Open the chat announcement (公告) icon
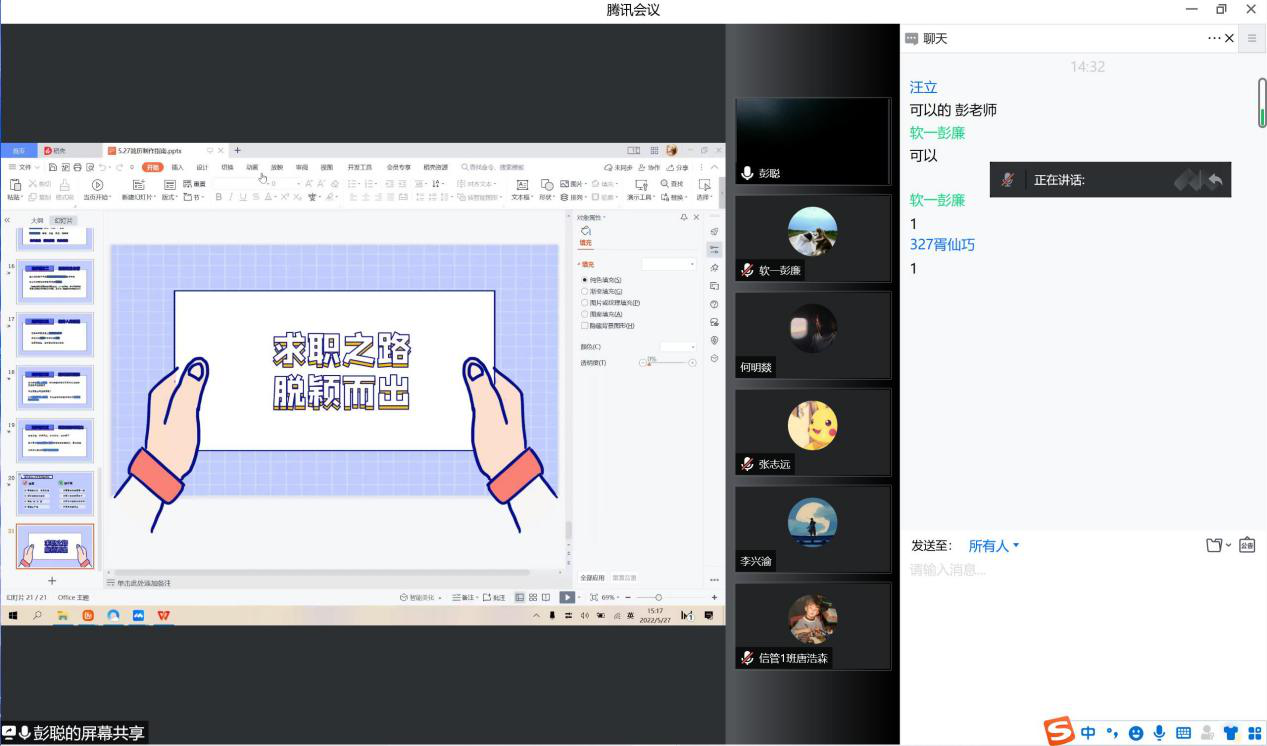 point(1247,545)
